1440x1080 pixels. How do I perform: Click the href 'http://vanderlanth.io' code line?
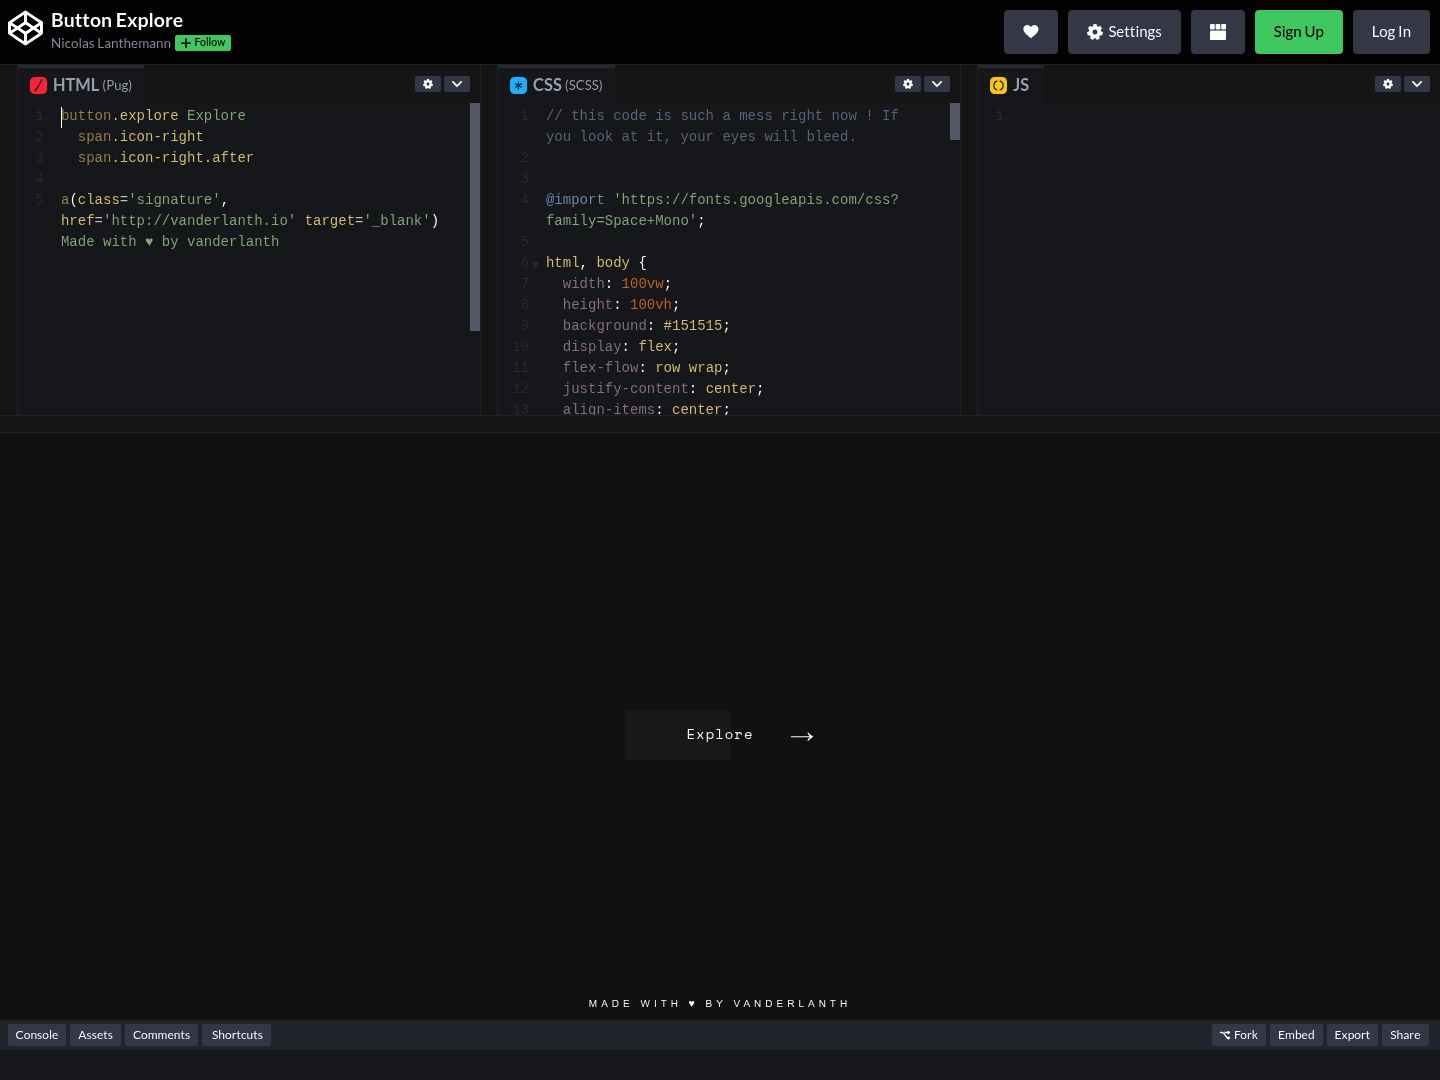250,221
